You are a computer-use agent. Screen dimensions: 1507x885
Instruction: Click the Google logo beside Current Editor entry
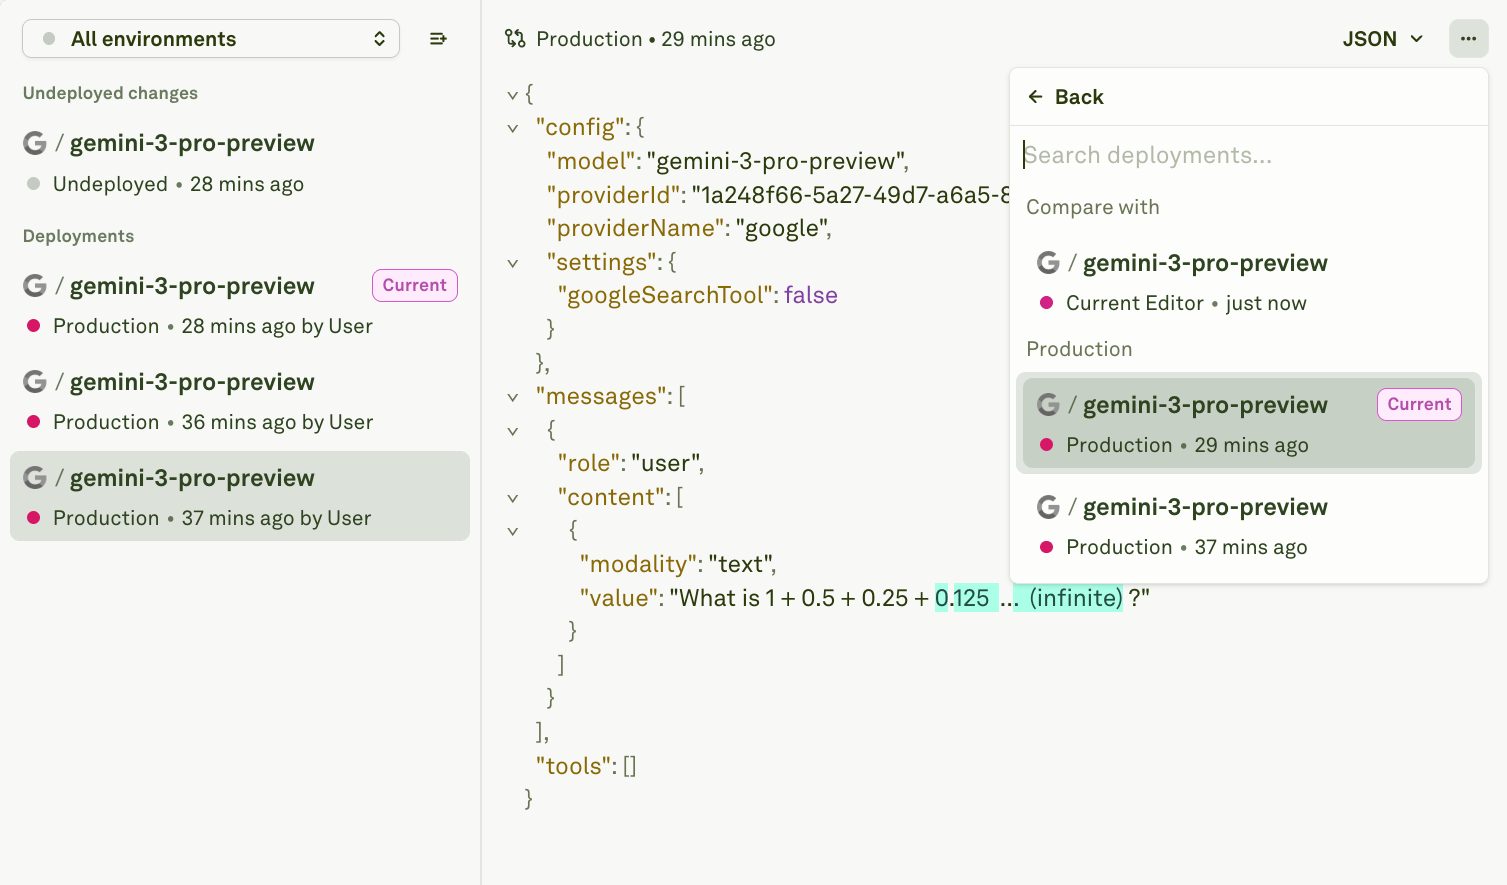(1048, 263)
